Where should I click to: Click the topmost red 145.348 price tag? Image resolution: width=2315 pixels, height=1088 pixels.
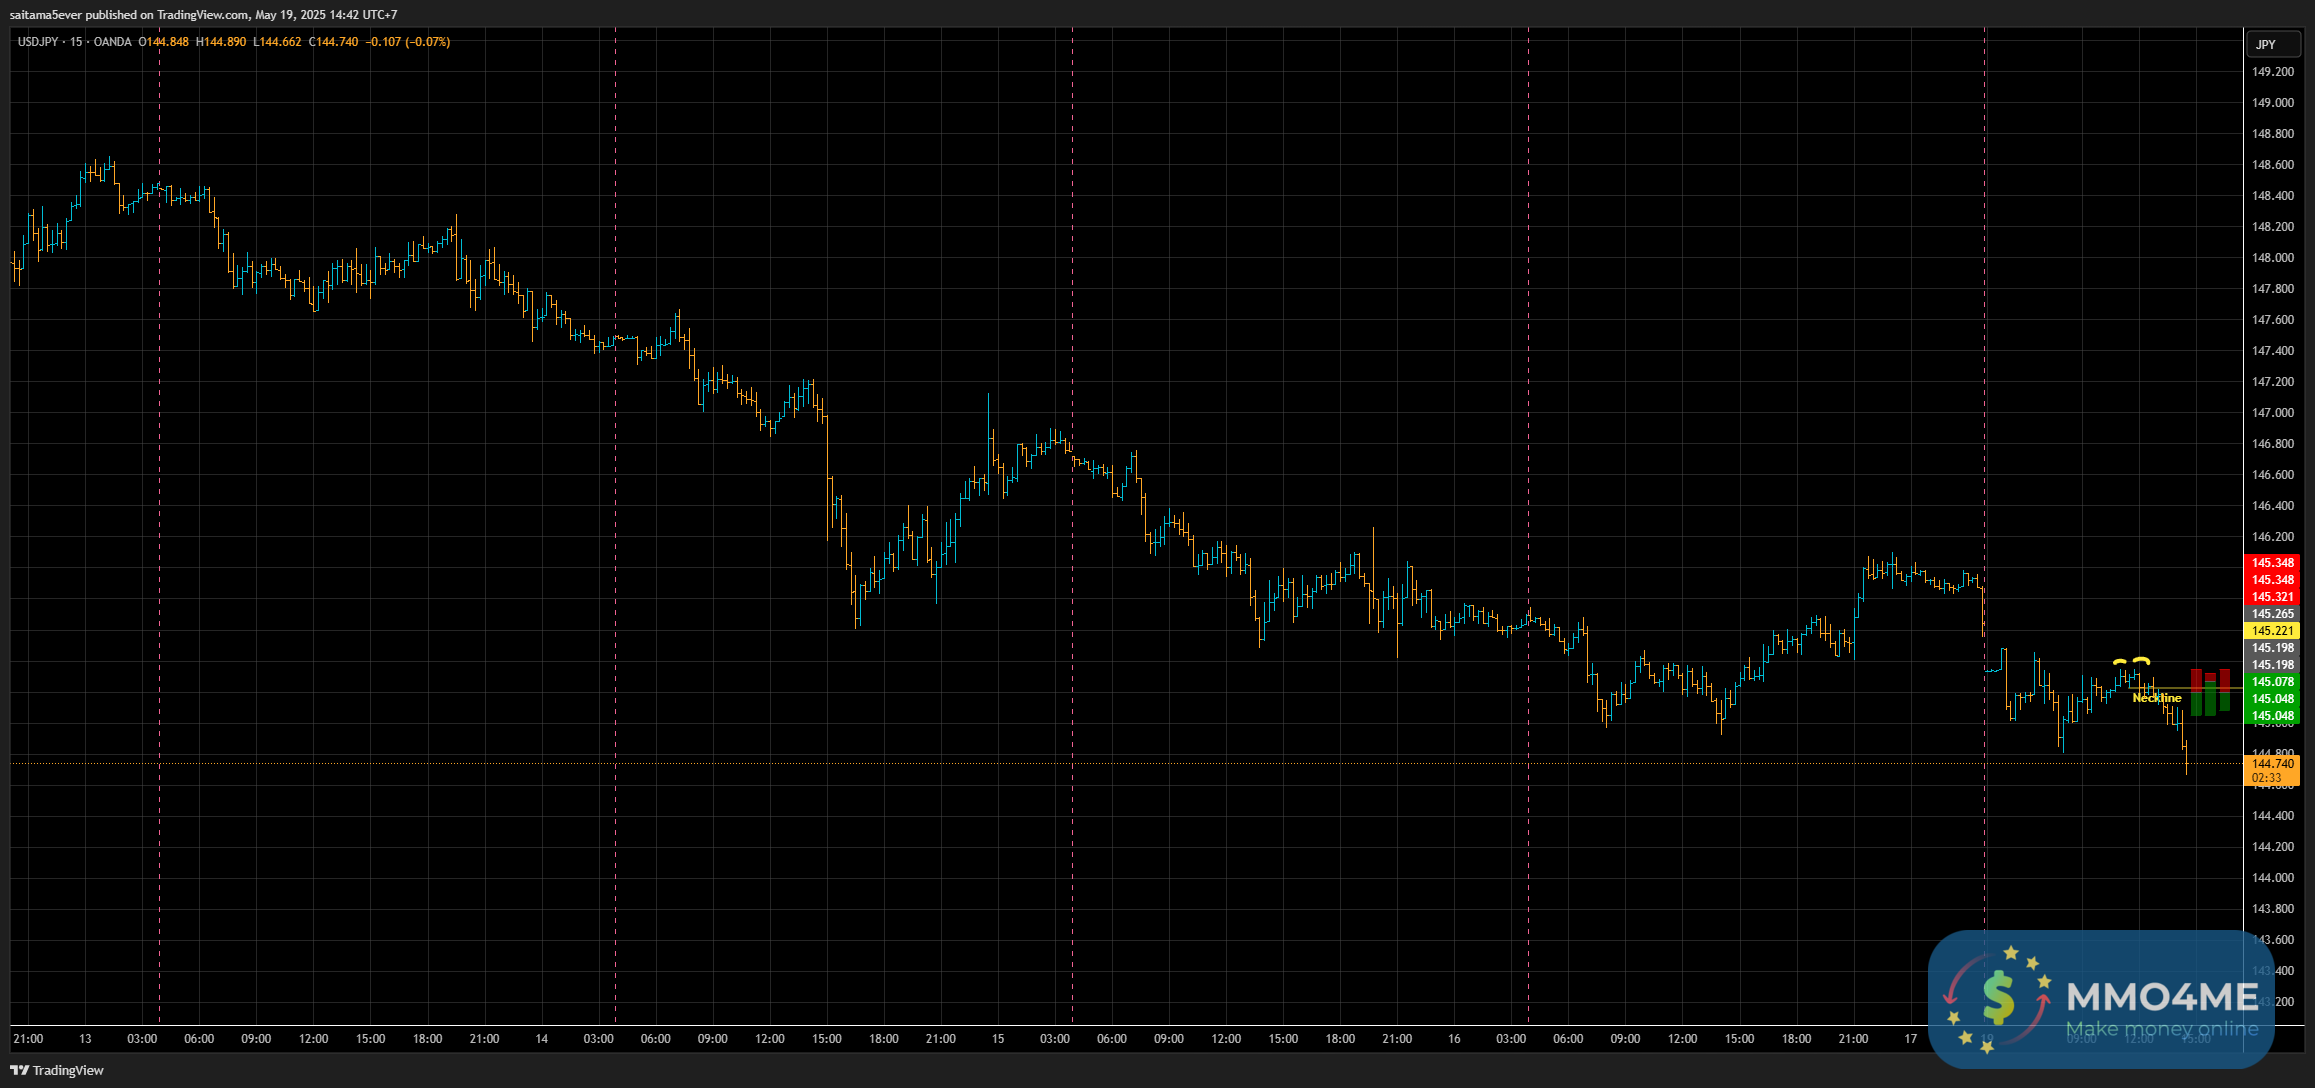(x=2272, y=563)
